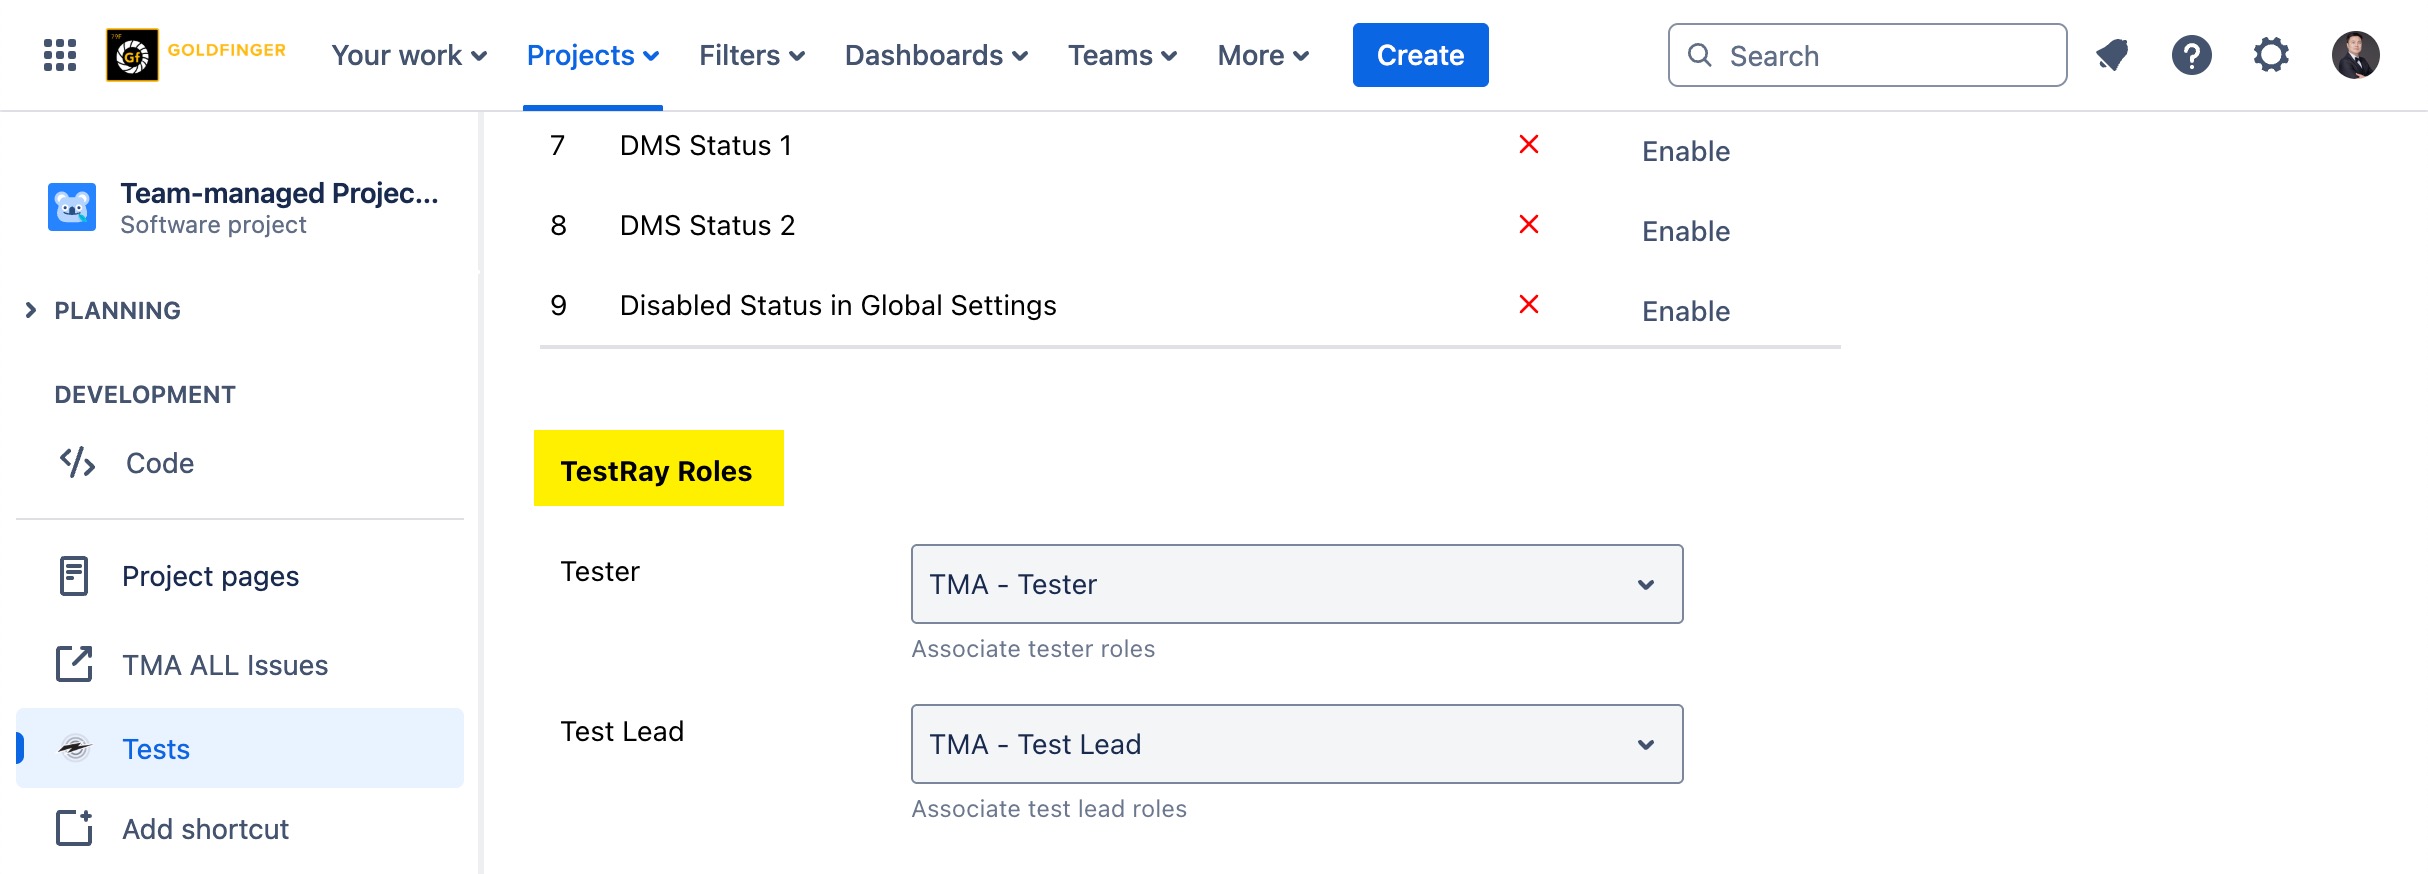Viewport: 2428px width, 874px height.
Task: Click the user profile avatar
Action: coord(2355,55)
